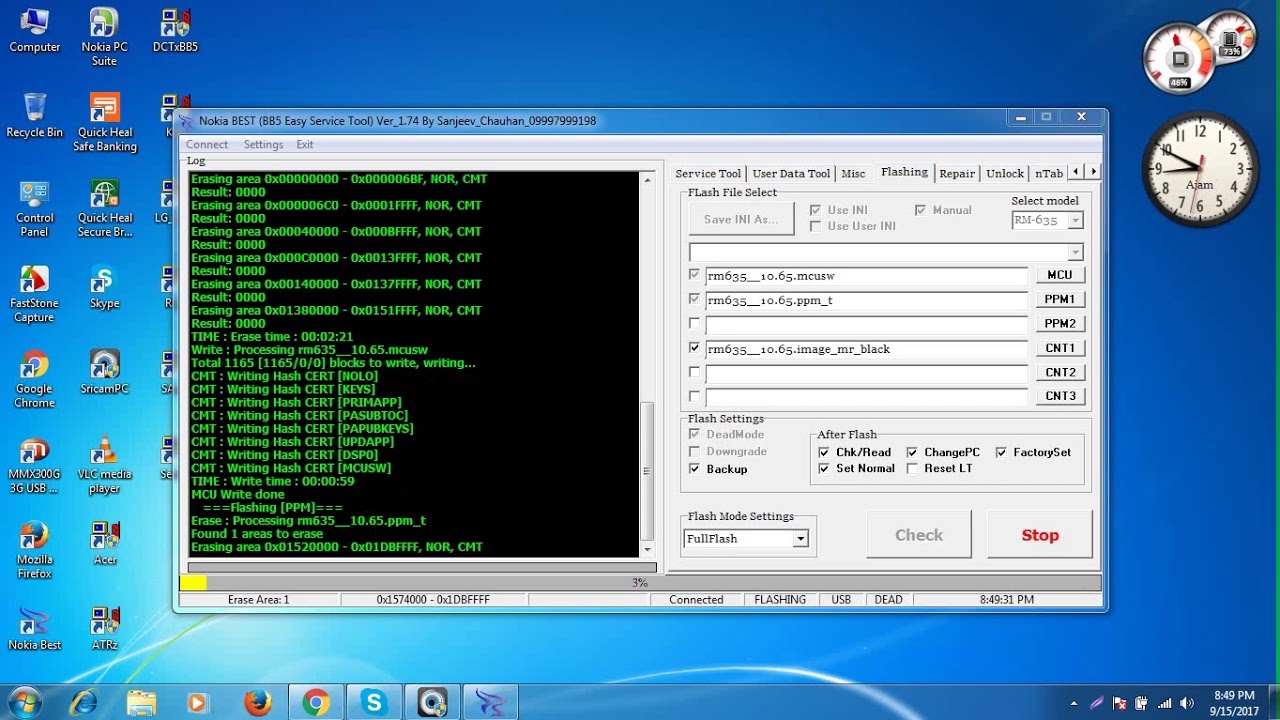Switch to Skype taskbar button
Image resolution: width=1280 pixels, height=720 pixels.
374,703
